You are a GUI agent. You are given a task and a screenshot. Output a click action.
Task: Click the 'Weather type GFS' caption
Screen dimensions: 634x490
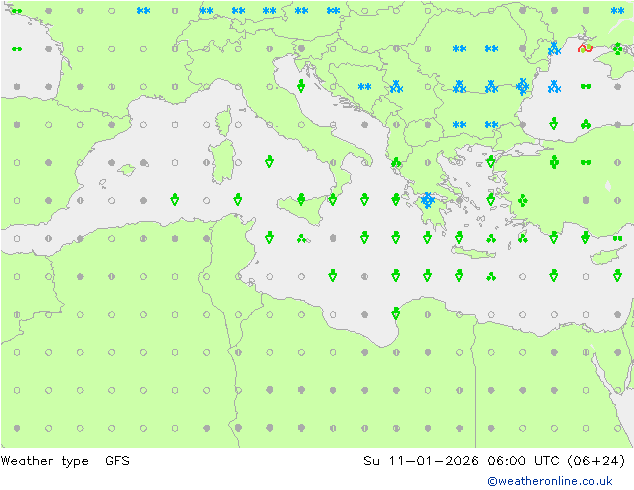point(65,460)
